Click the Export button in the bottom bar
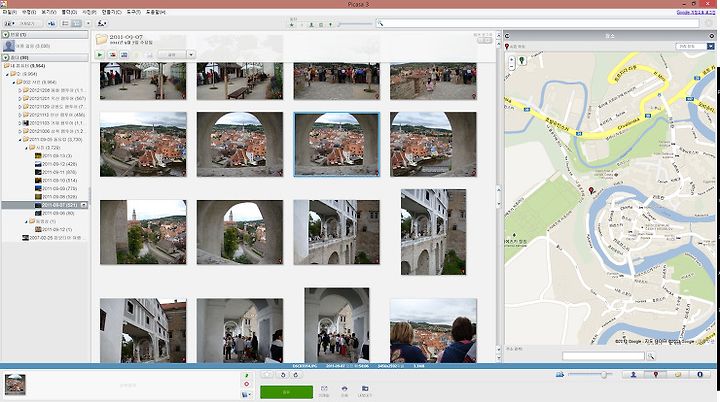This screenshot has height=402, width=720. point(365,391)
